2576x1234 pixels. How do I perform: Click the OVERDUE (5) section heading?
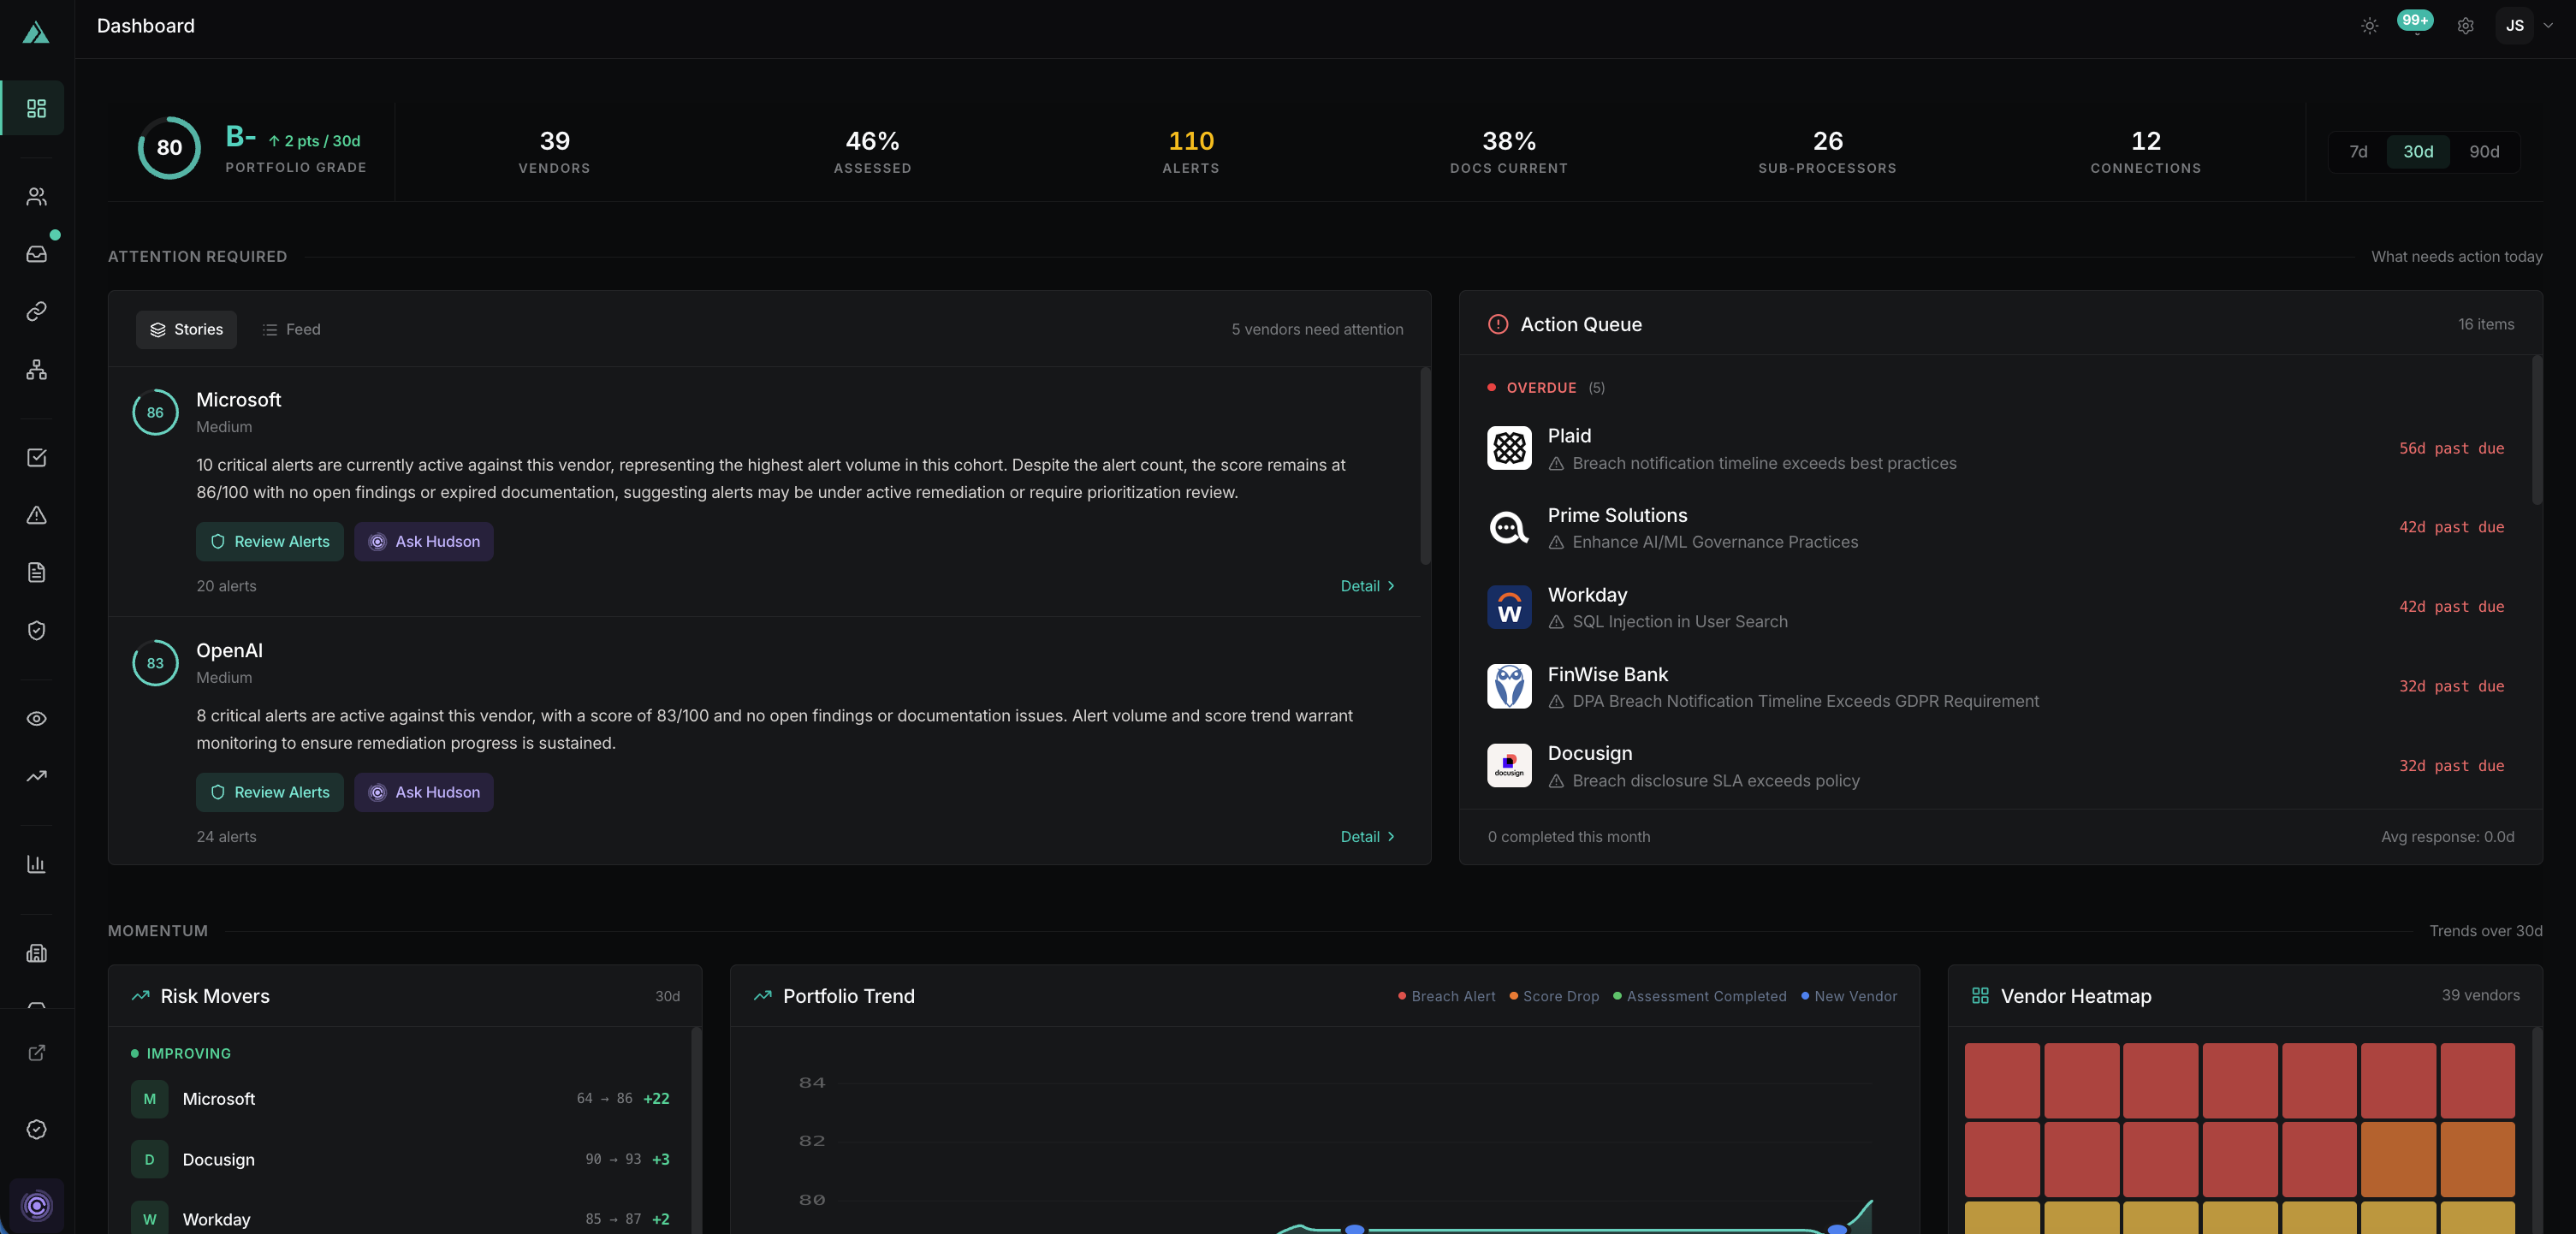tap(1546, 388)
